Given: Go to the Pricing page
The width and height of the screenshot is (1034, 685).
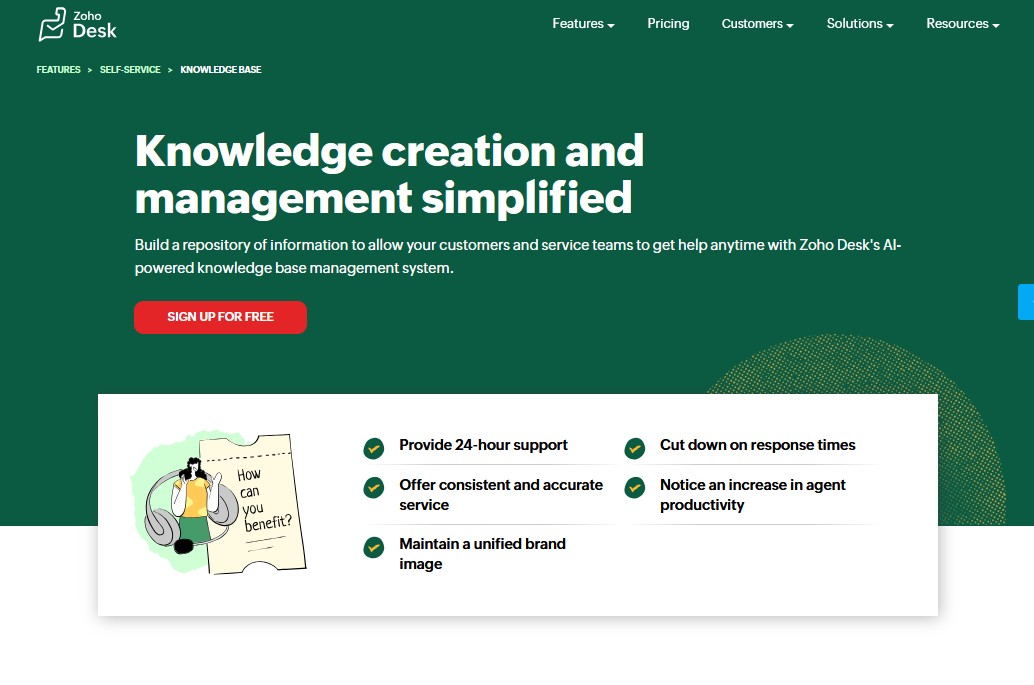Looking at the screenshot, I should (668, 24).
